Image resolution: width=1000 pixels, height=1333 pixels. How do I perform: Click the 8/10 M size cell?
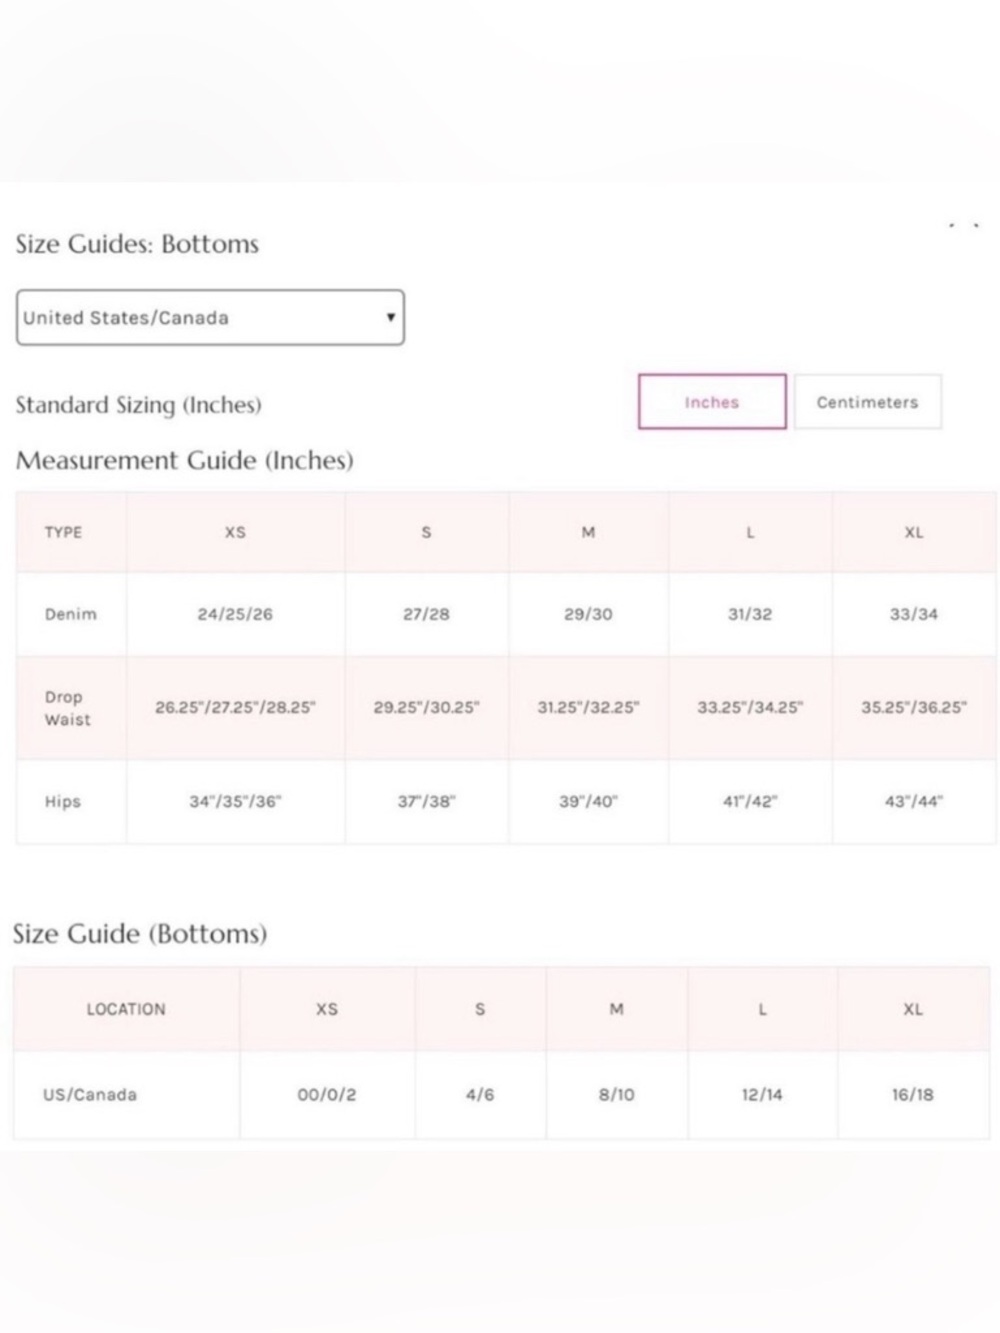[x=616, y=1095]
